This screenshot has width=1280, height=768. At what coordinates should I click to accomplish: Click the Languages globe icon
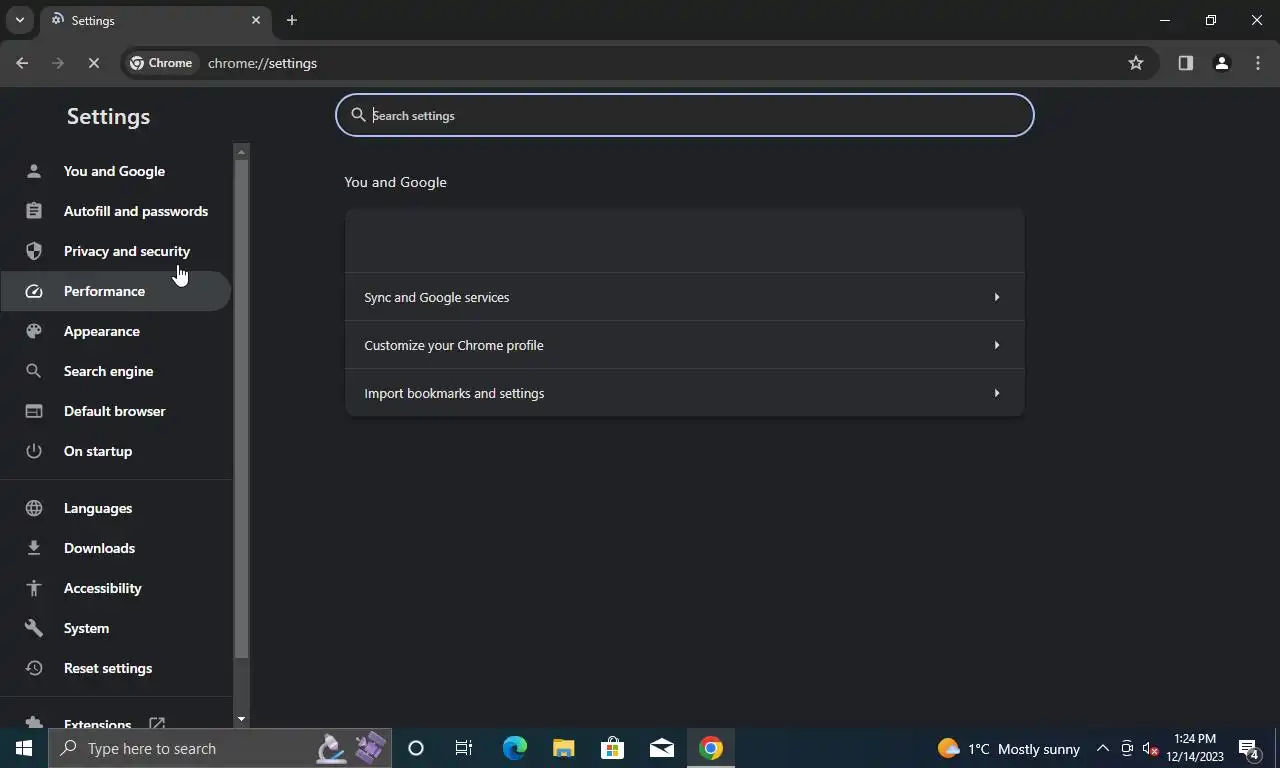pyautogui.click(x=34, y=508)
